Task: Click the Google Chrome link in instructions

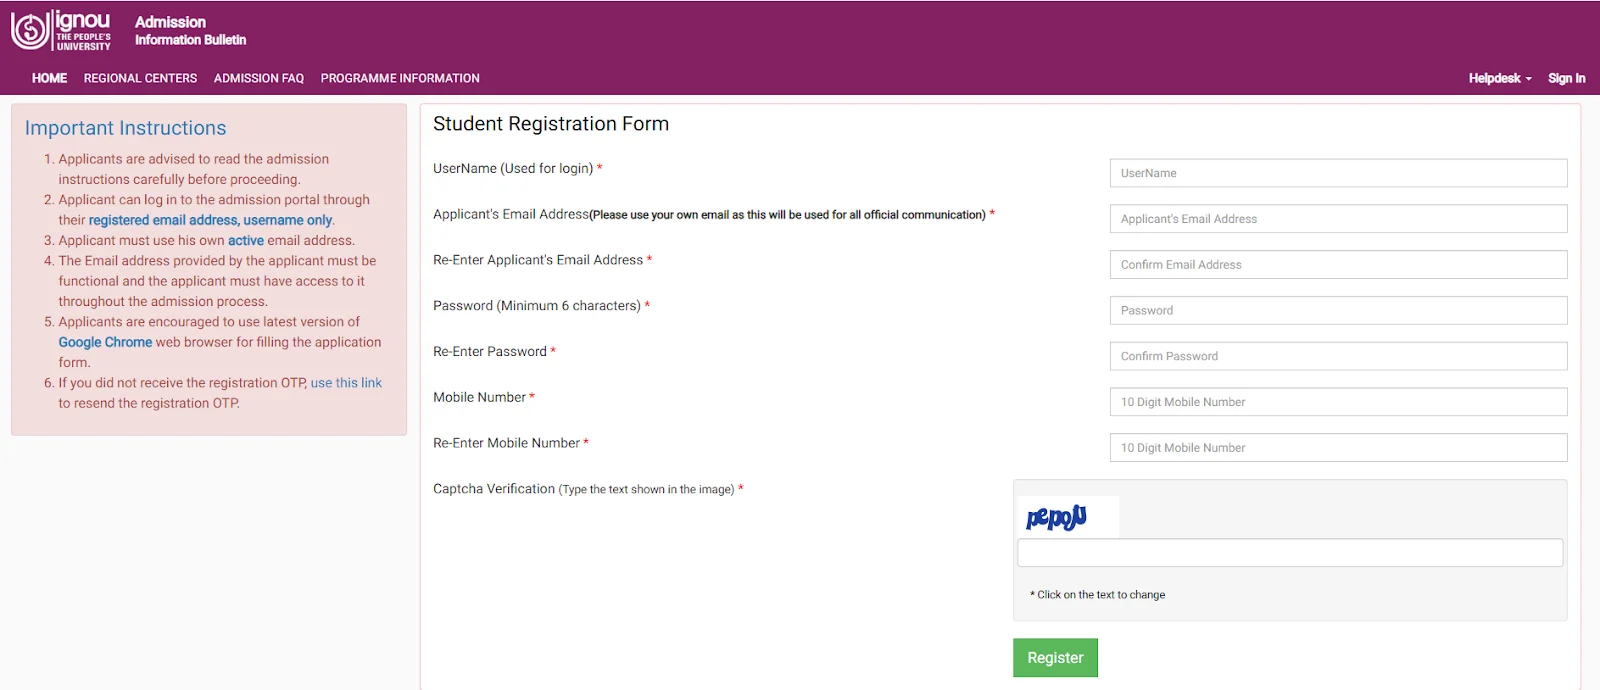Action: point(104,341)
